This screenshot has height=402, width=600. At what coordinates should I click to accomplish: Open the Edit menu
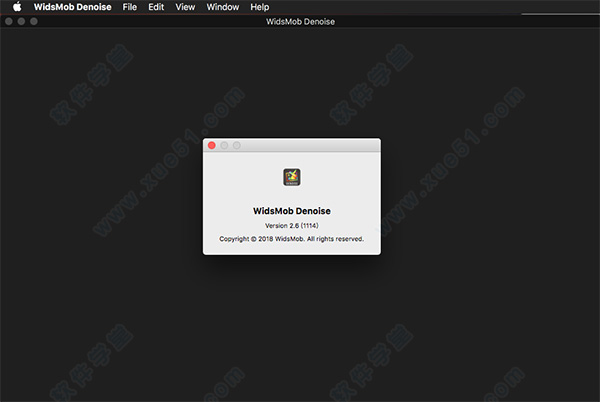[156, 7]
